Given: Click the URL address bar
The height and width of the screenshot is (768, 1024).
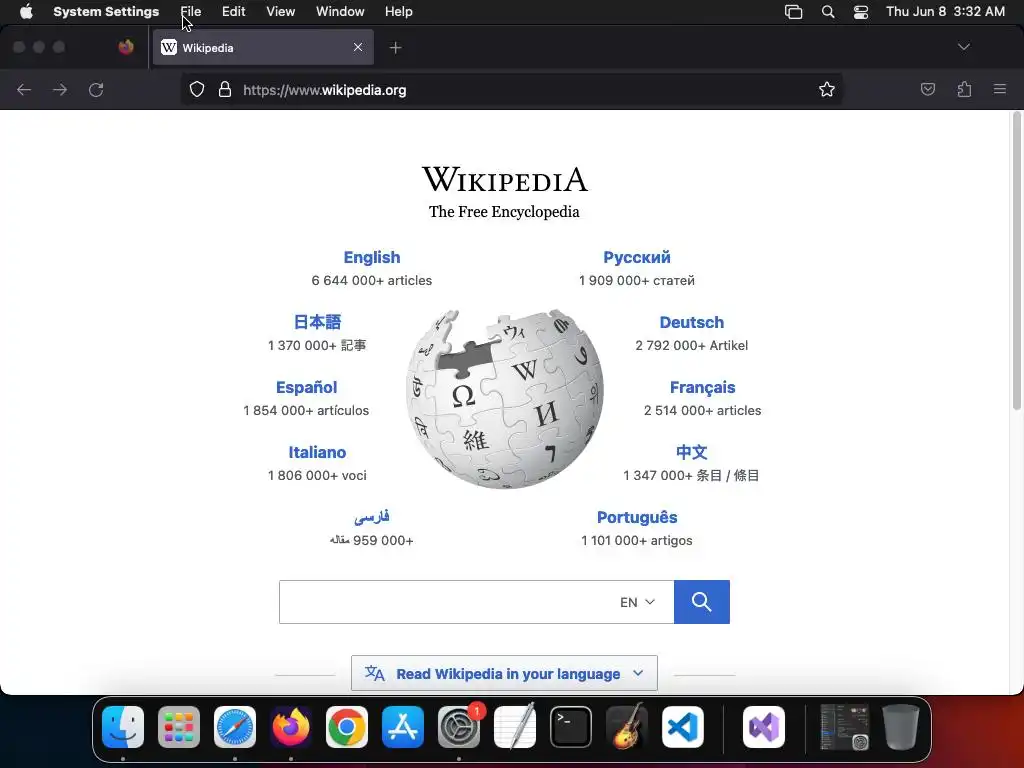Looking at the screenshot, I should point(511,89).
